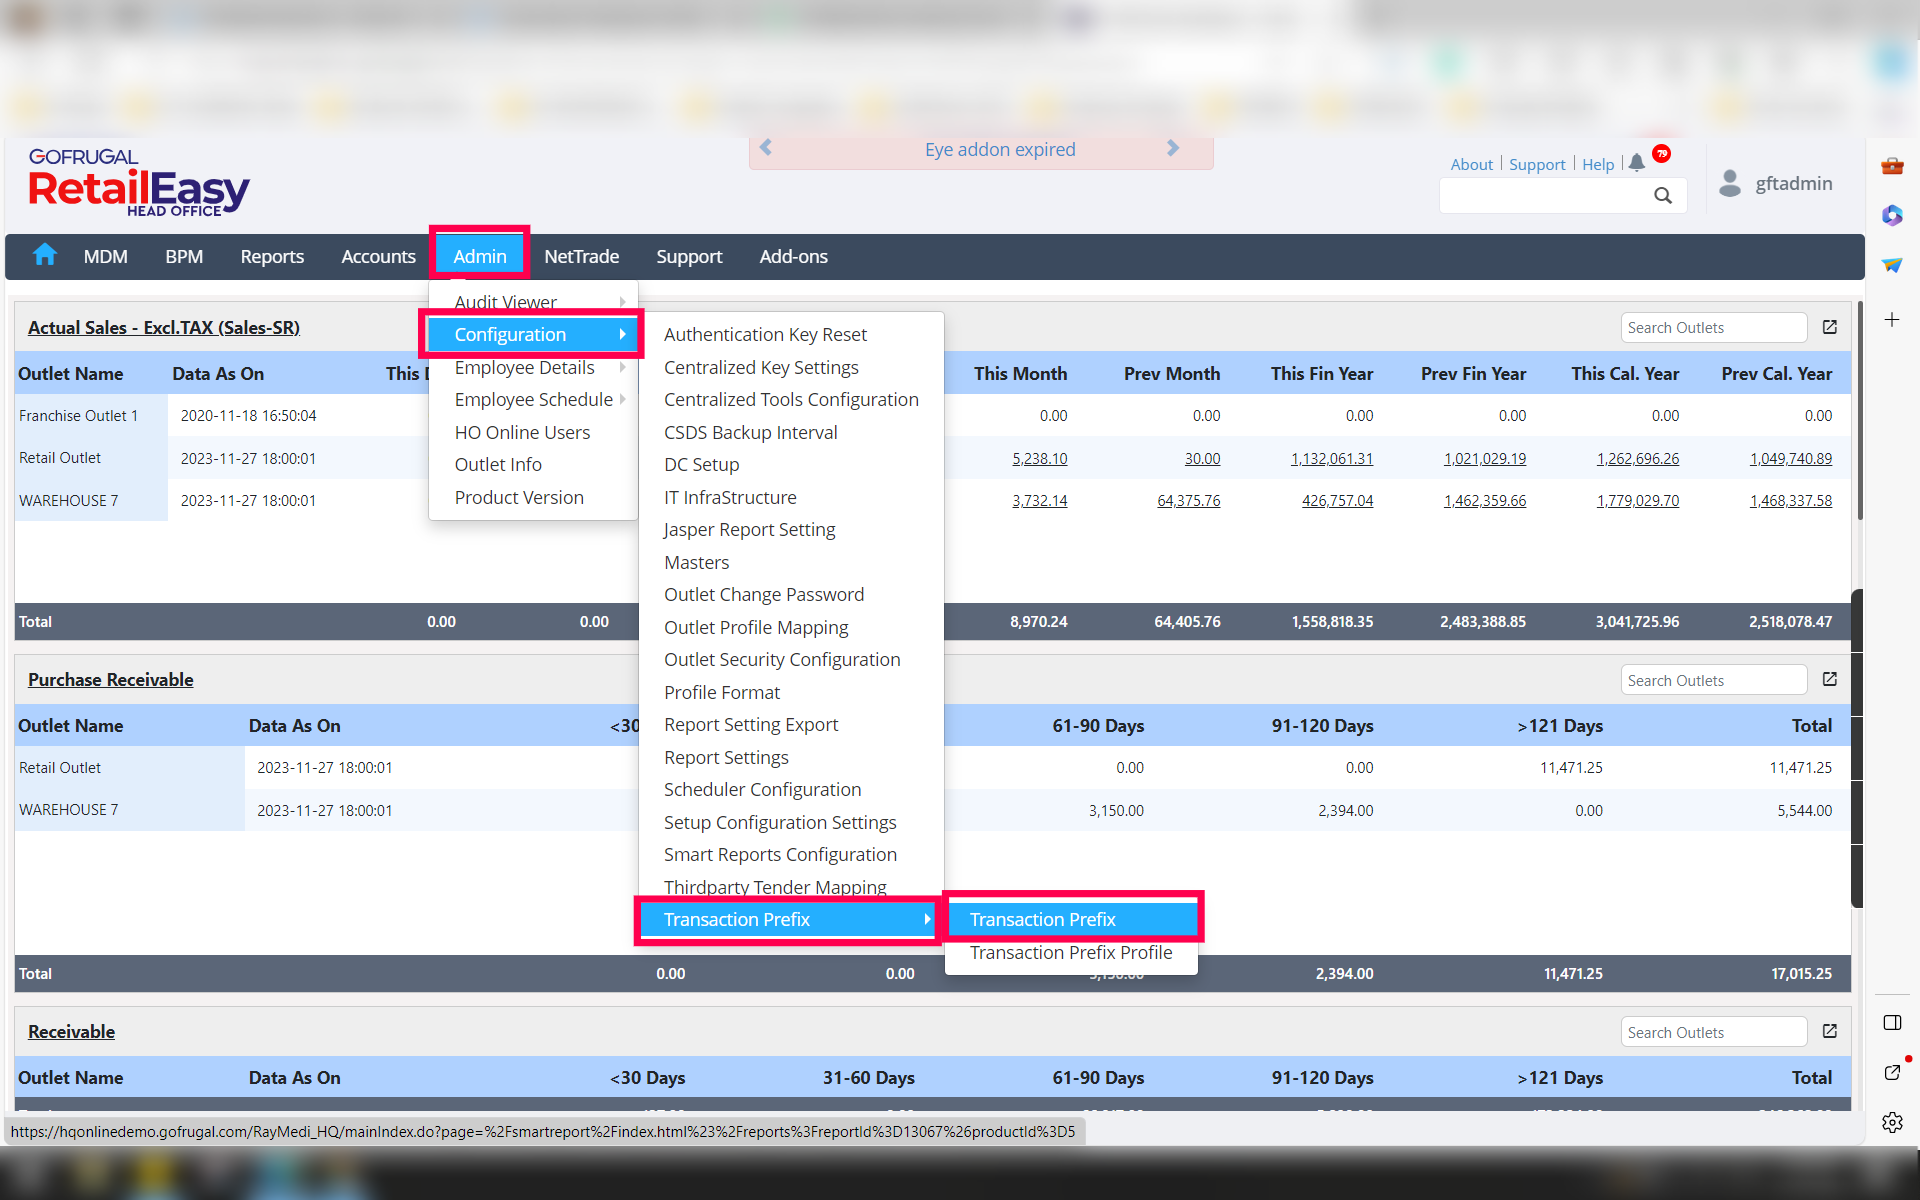The image size is (1920, 1200).
Task: Click the sidebar plus add icon
Action: point(1892,320)
